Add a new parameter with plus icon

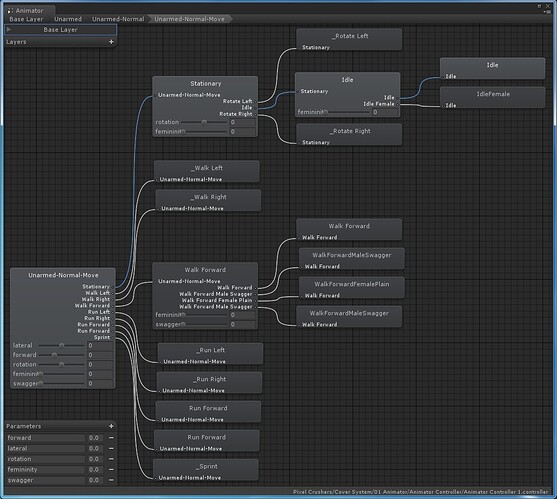point(111,426)
